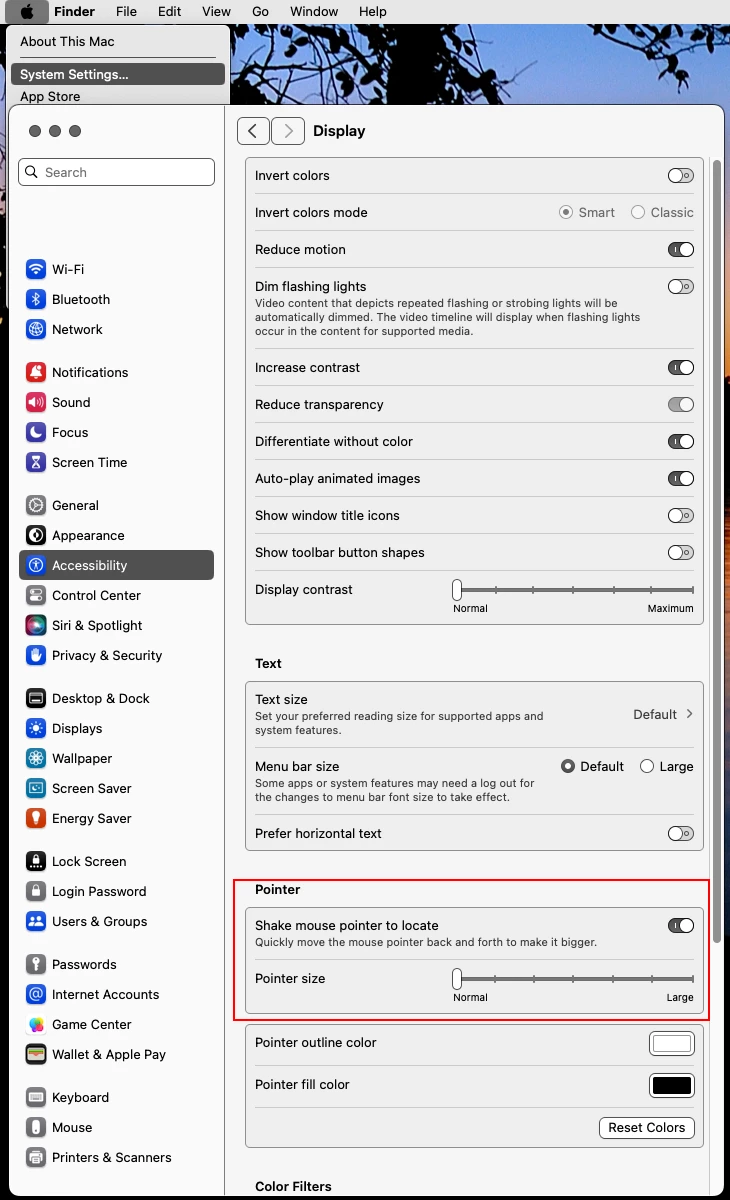
Task: Open Desktop & Dock icon
Action: 36,698
